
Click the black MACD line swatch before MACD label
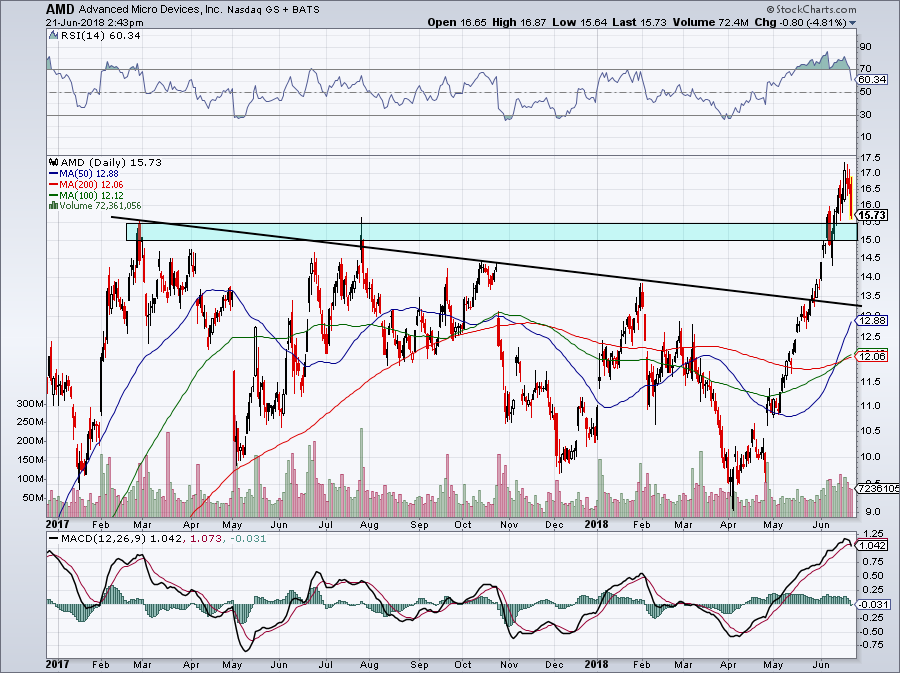[54, 539]
